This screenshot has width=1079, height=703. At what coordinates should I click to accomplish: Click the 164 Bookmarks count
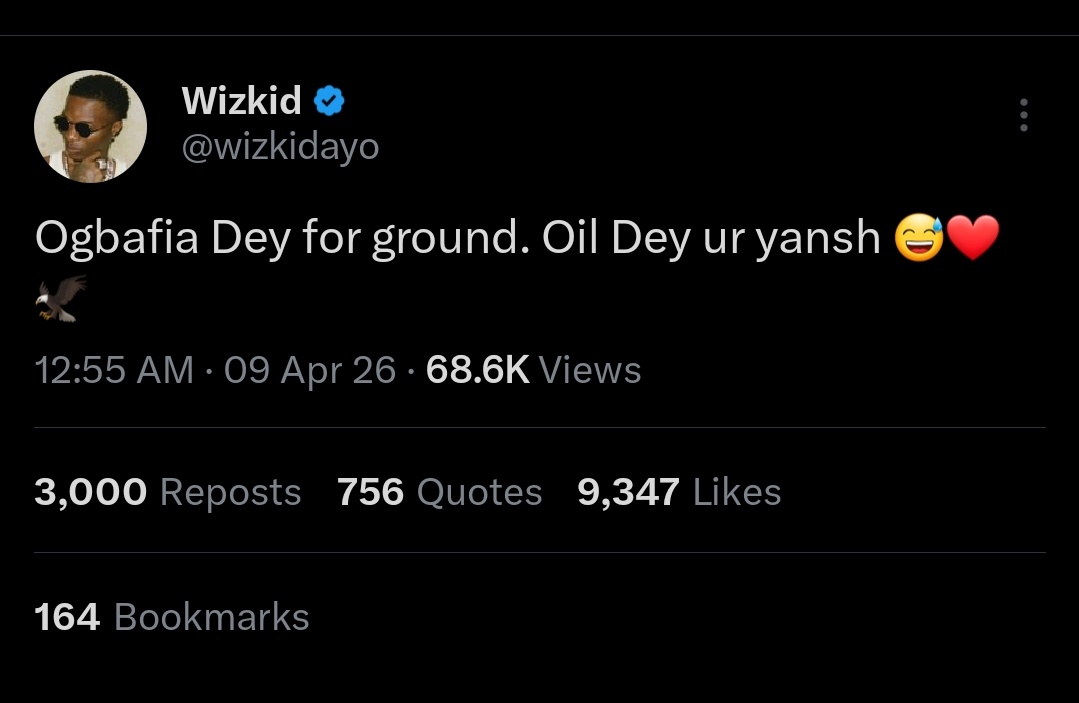coord(171,616)
